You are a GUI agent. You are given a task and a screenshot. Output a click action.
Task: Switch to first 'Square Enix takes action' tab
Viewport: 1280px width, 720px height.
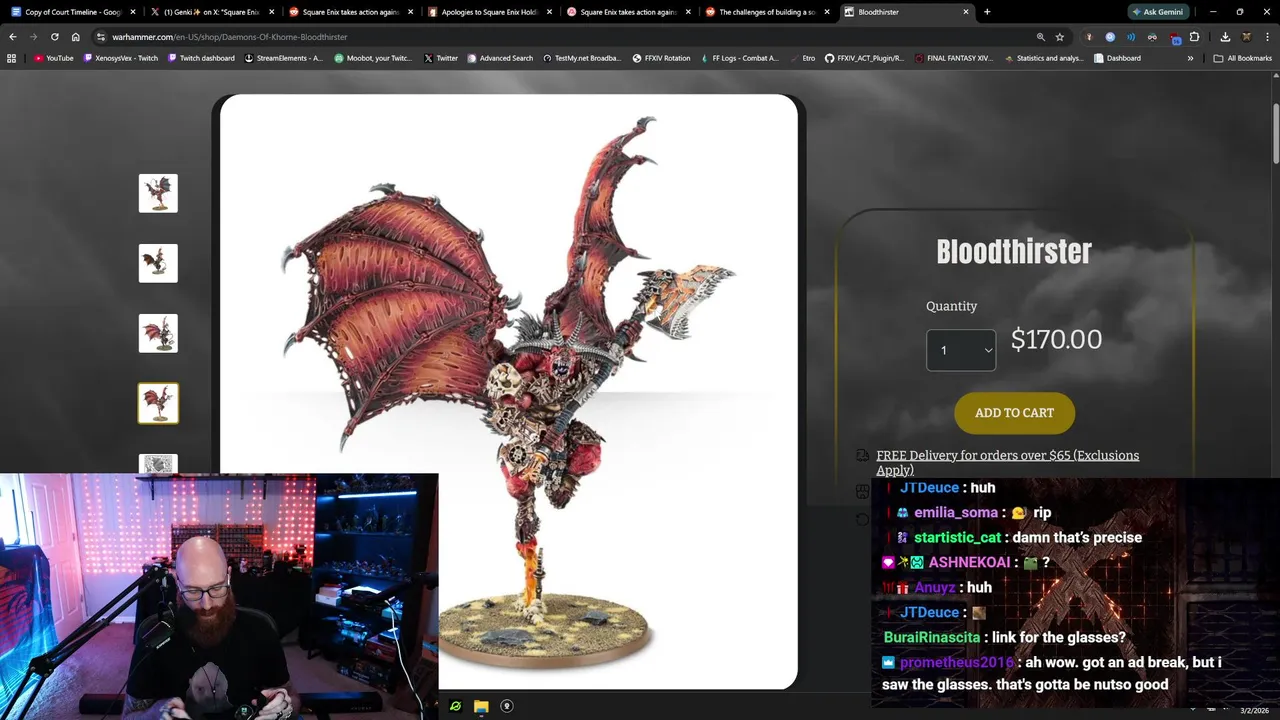click(349, 12)
